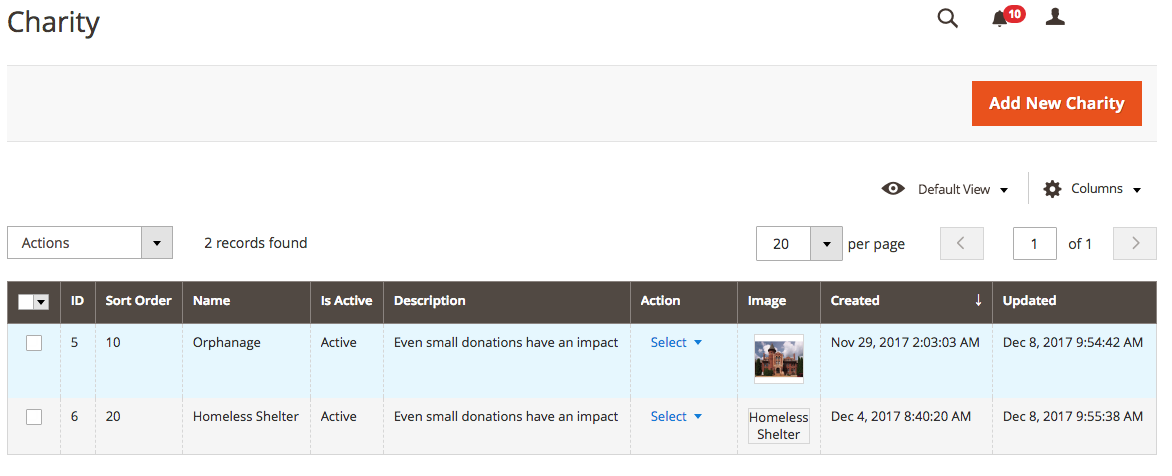Open the per page count dropdown arrow

tap(827, 244)
